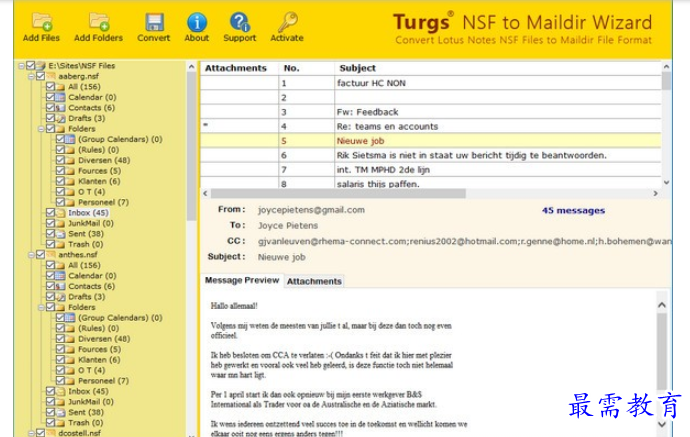Image resolution: width=690 pixels, height=437 pixels.
Task: Click the message preview scroll down arrow
Action: [662, 424]
